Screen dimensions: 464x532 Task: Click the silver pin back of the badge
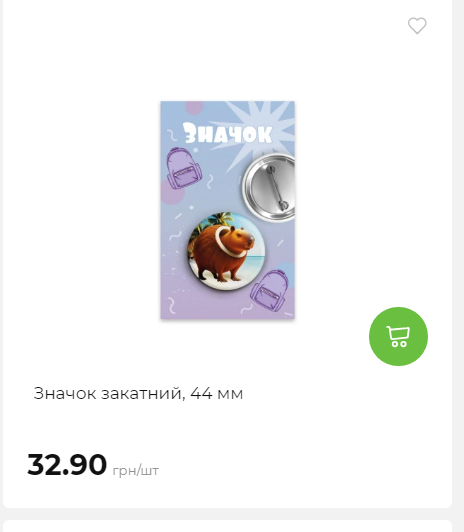(269, 187)
